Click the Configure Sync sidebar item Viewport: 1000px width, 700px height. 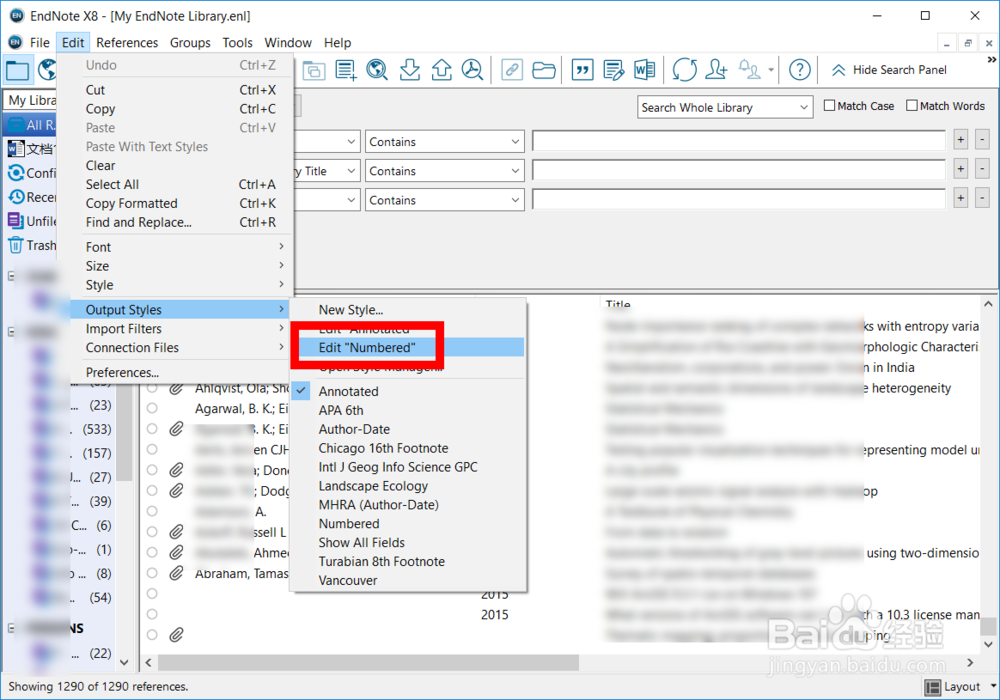[x=31, y=173]
